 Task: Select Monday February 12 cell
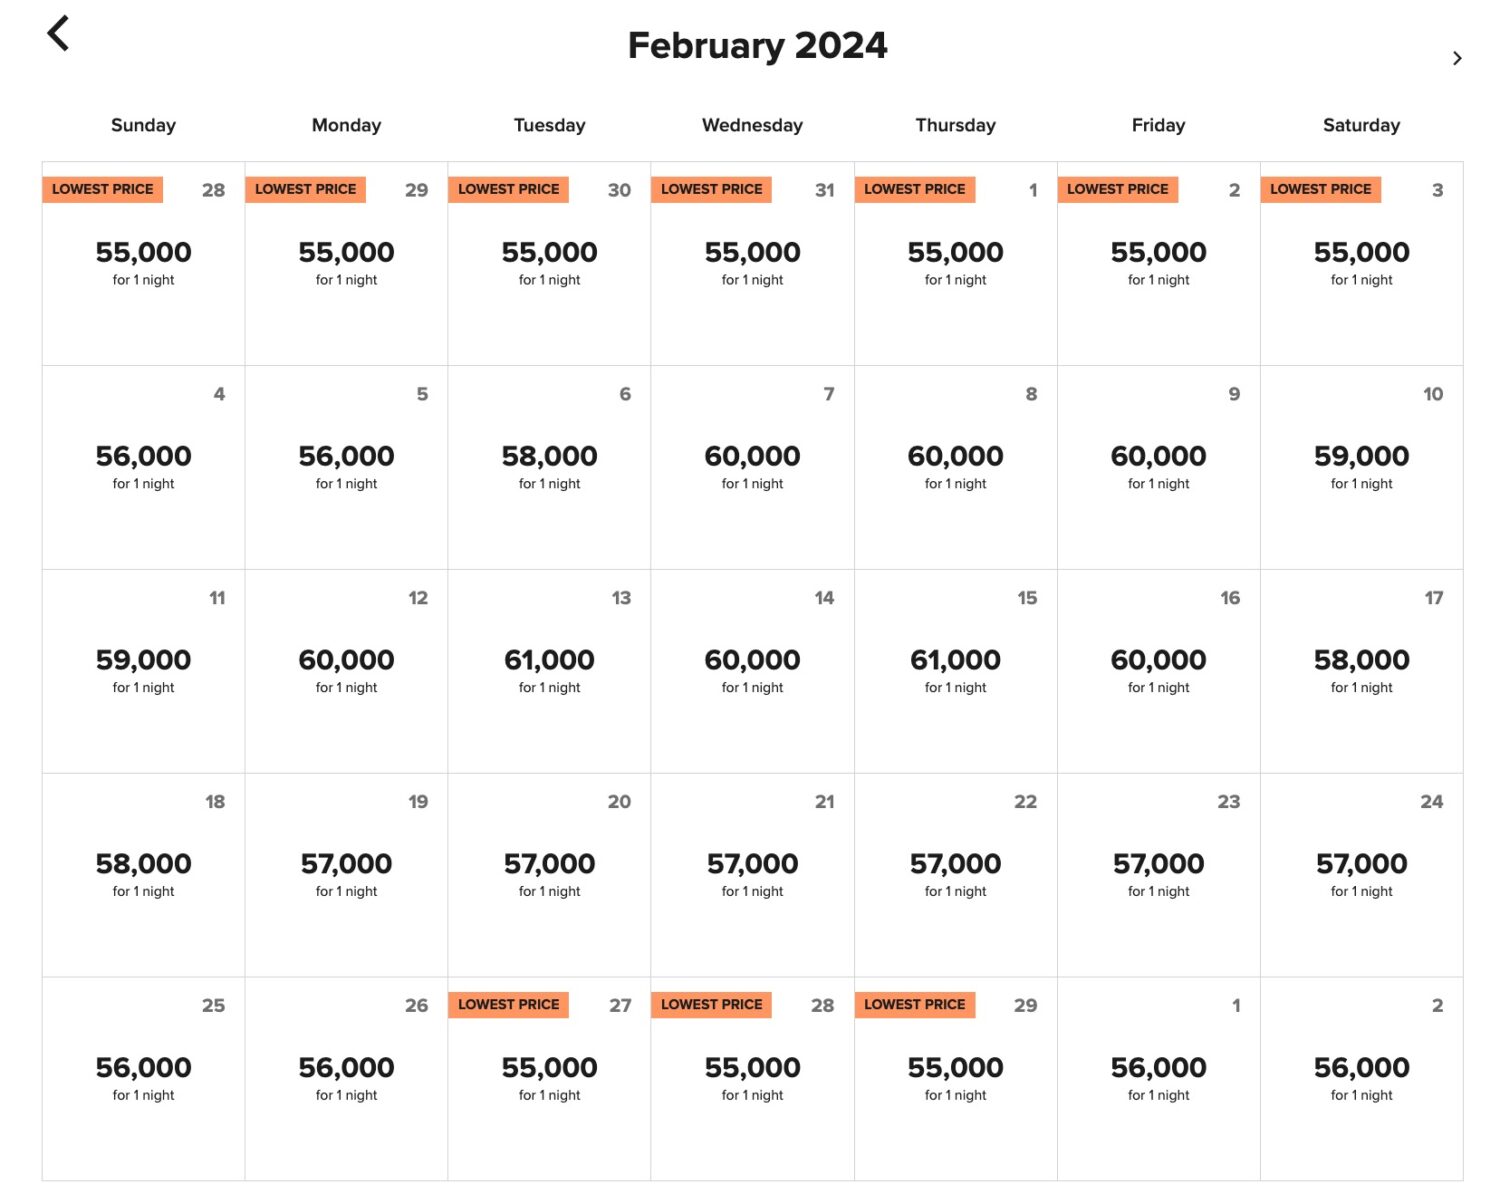(346, 671)
